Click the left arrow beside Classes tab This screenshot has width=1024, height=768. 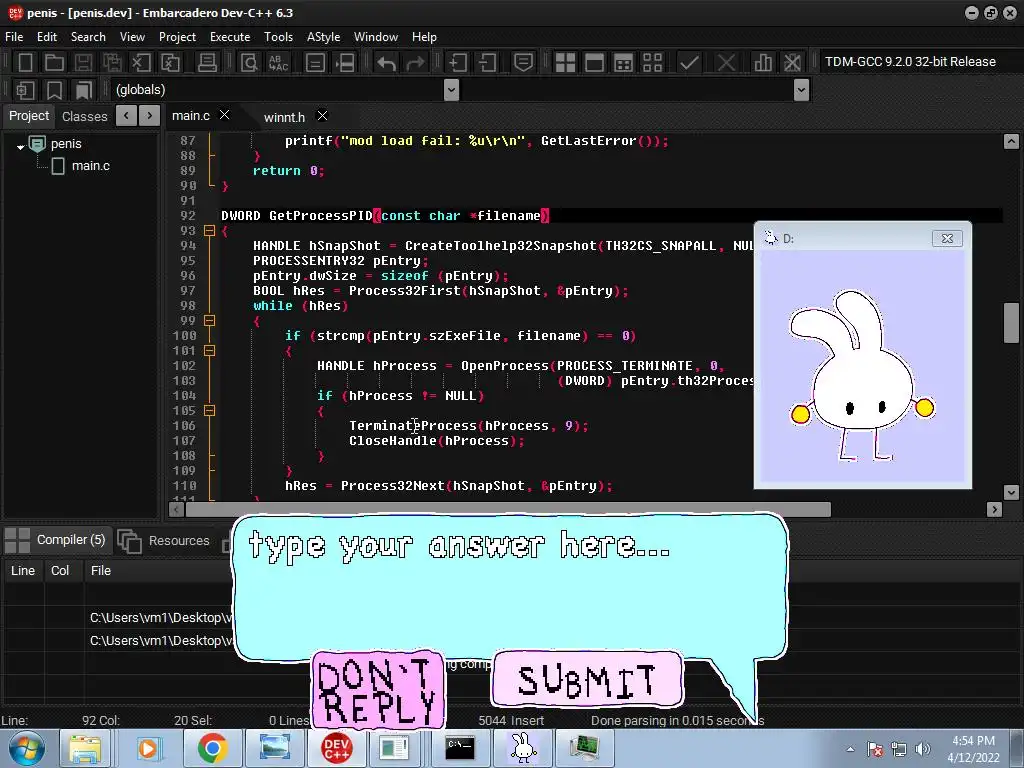click(127, 116)
